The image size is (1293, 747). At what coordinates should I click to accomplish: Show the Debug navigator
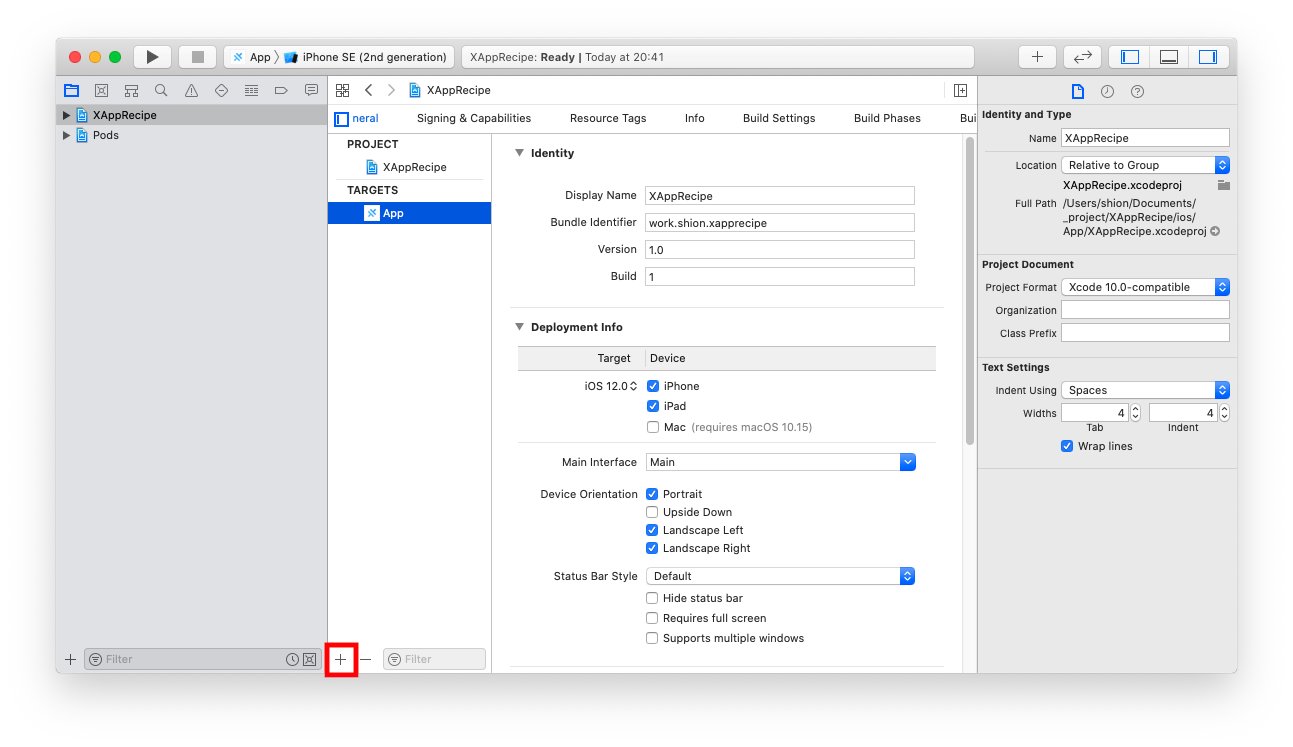[x=251, y=90]
